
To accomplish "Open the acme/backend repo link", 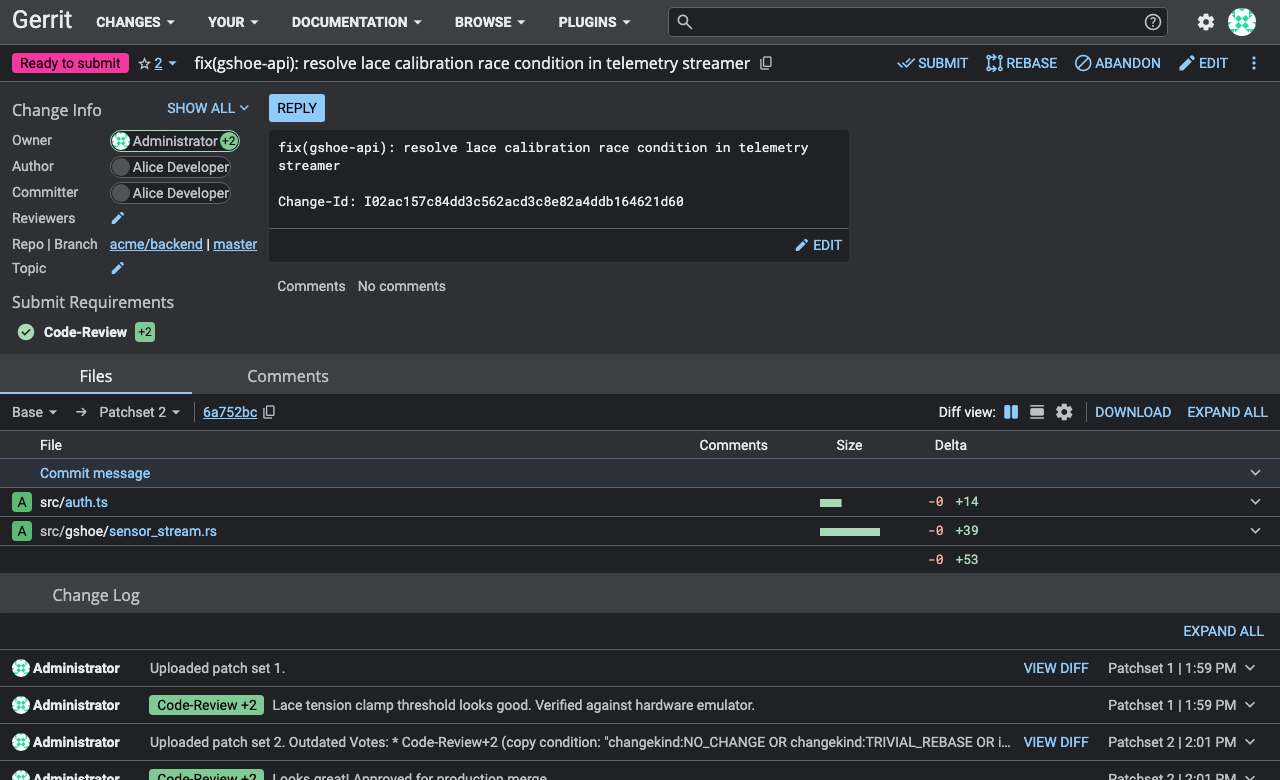I will (156, 244).
